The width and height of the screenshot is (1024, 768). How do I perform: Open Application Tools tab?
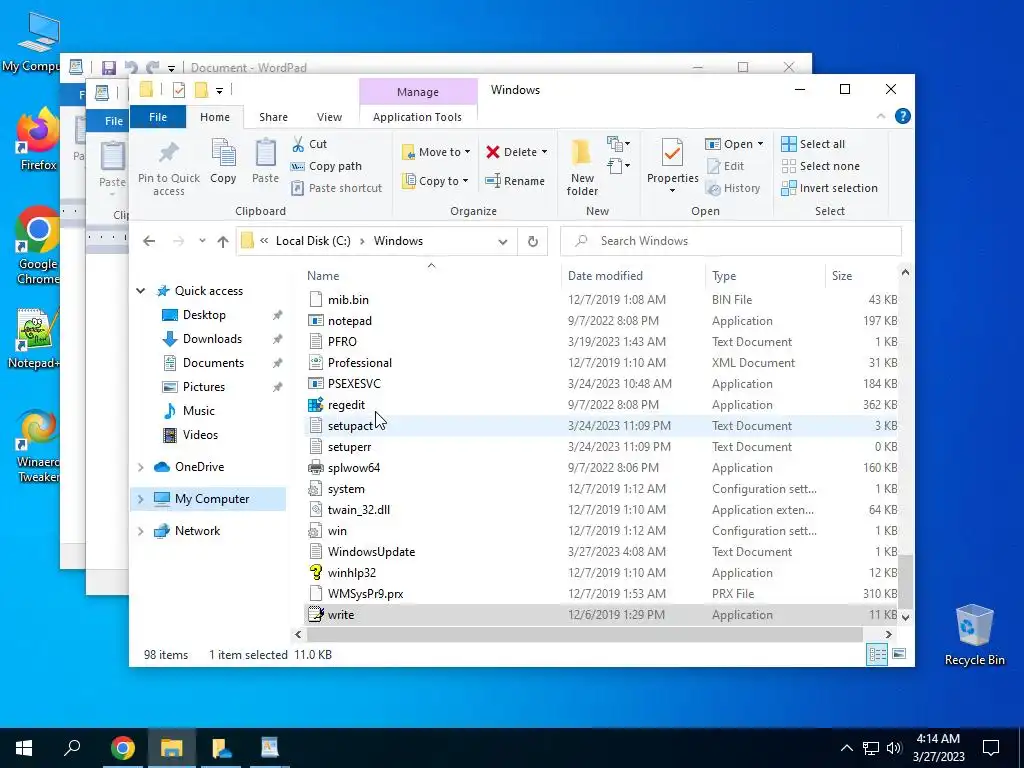[417, 117]
